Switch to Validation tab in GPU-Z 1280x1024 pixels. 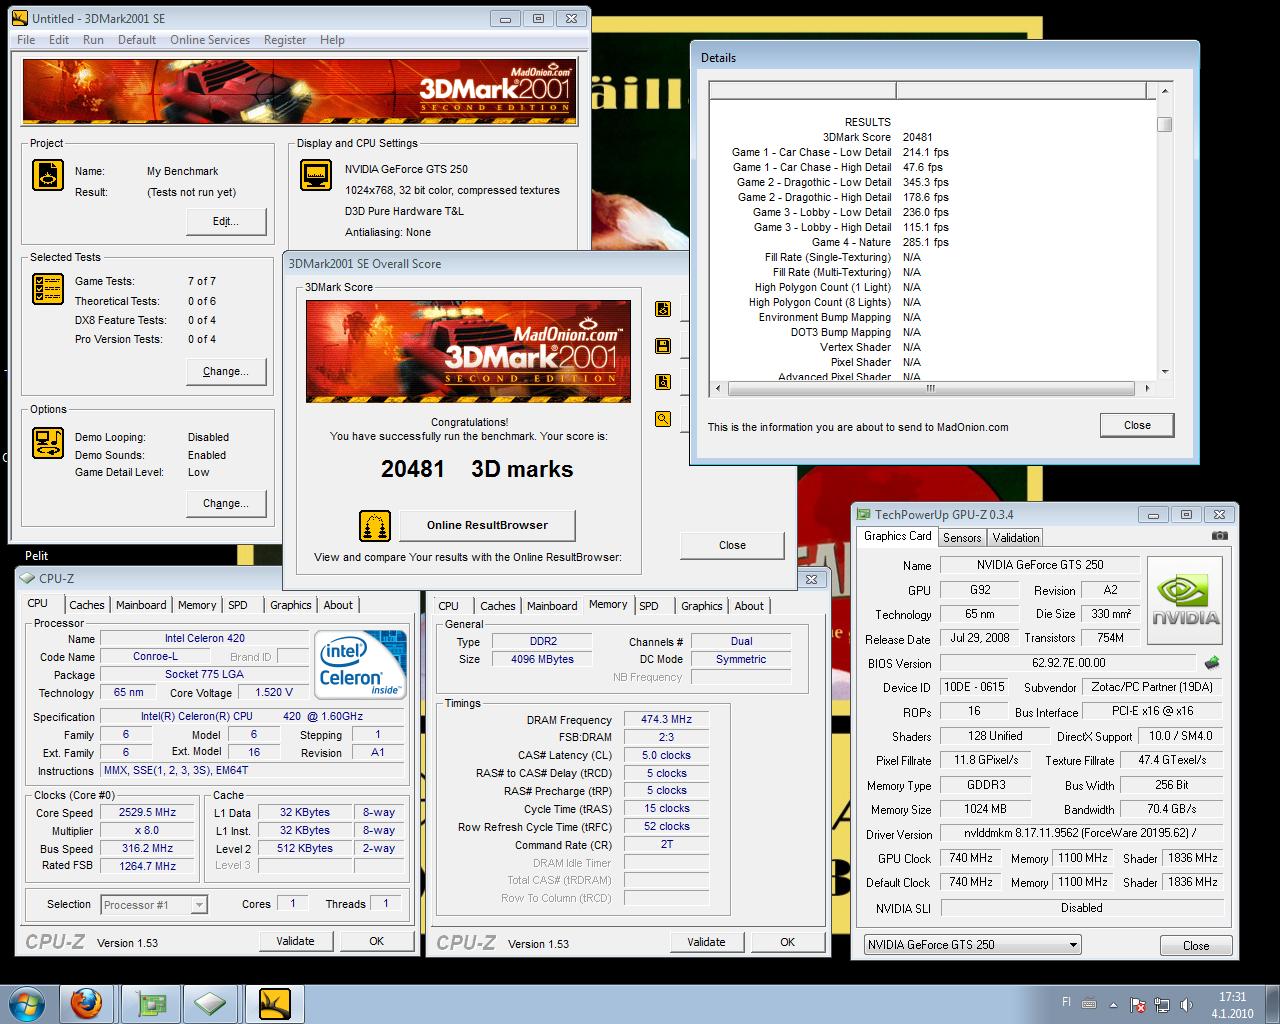[x=1016, y=538]
